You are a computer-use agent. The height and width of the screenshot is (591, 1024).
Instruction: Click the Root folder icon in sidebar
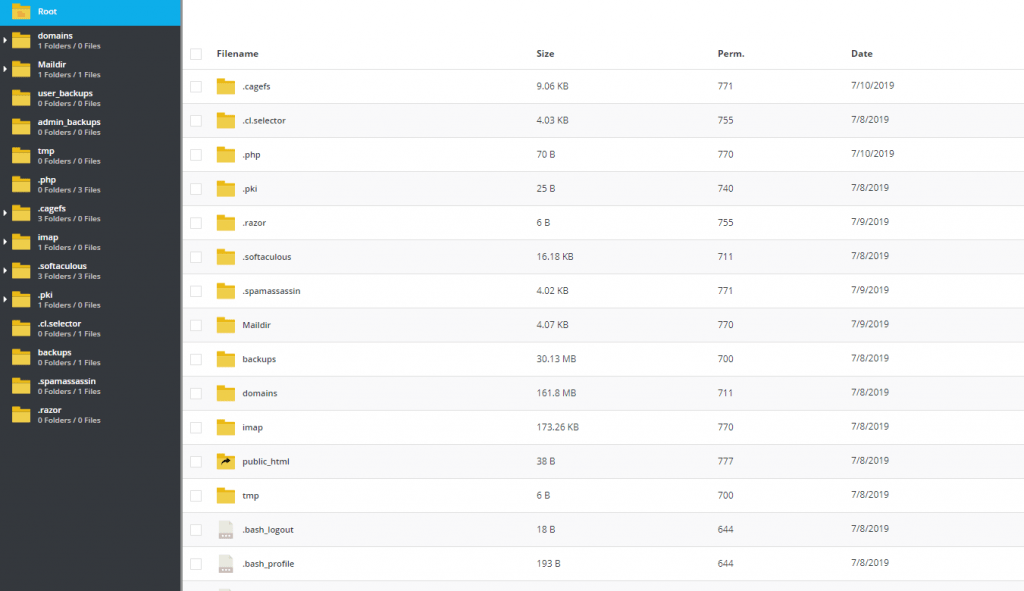pos(22,12)
